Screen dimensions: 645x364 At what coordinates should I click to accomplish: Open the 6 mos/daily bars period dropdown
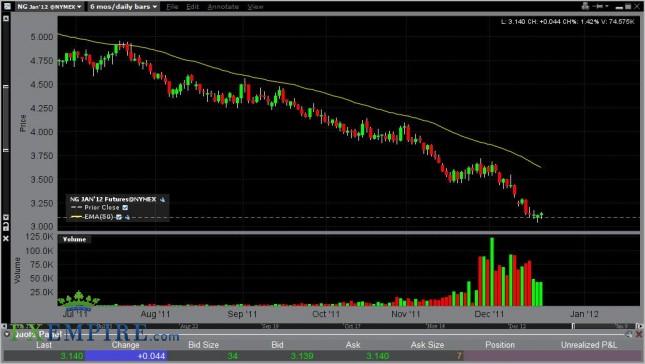coord(123,7)
